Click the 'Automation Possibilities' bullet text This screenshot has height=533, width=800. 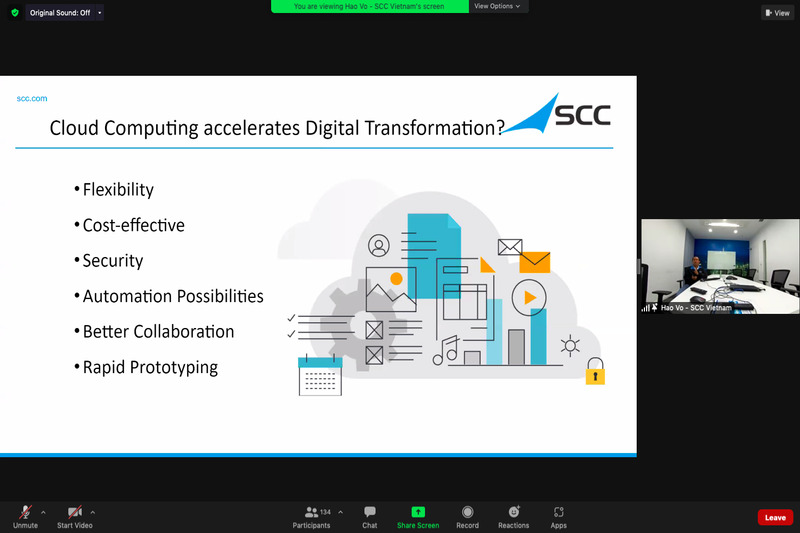coord(173,296)
